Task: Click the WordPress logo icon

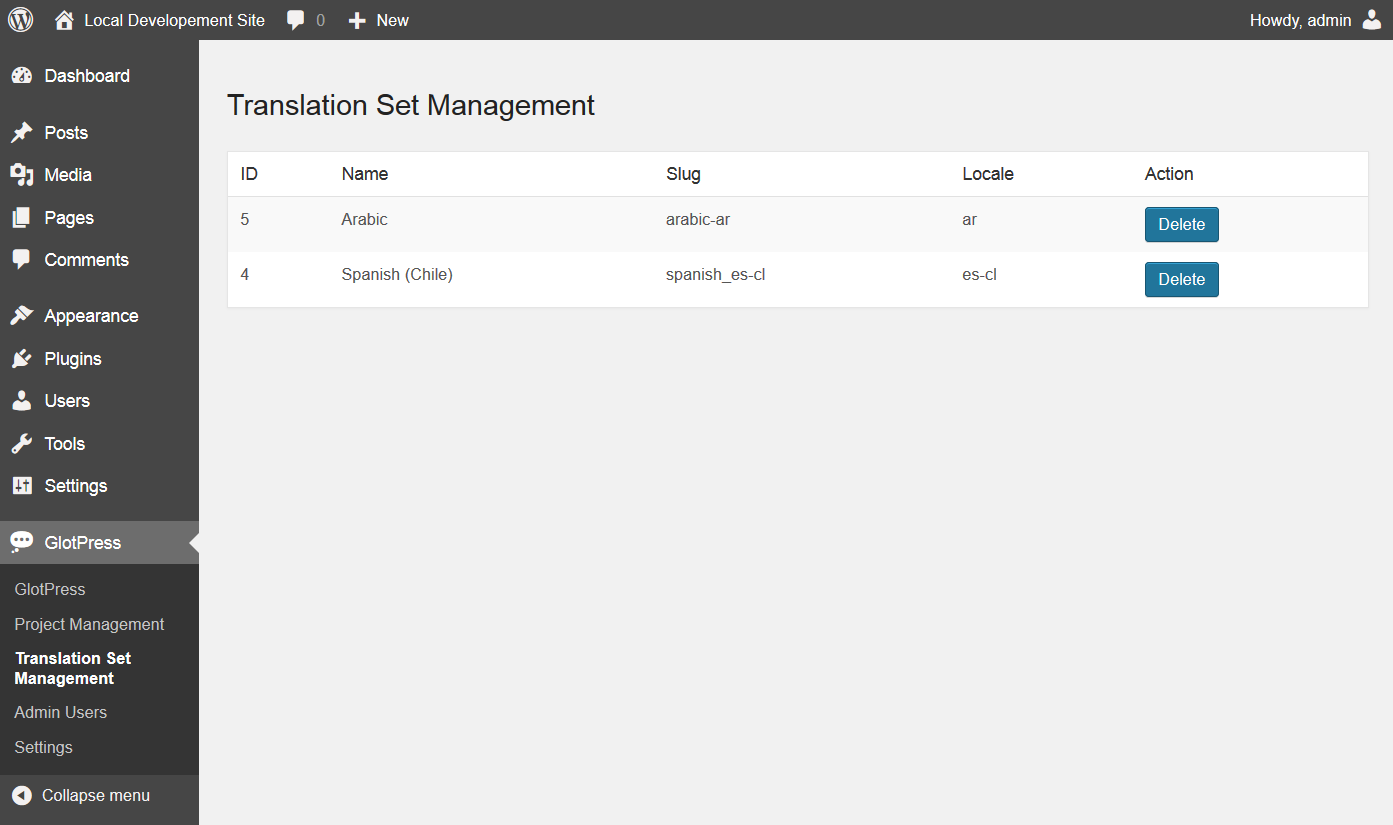Action: click(x=21, y=20)
